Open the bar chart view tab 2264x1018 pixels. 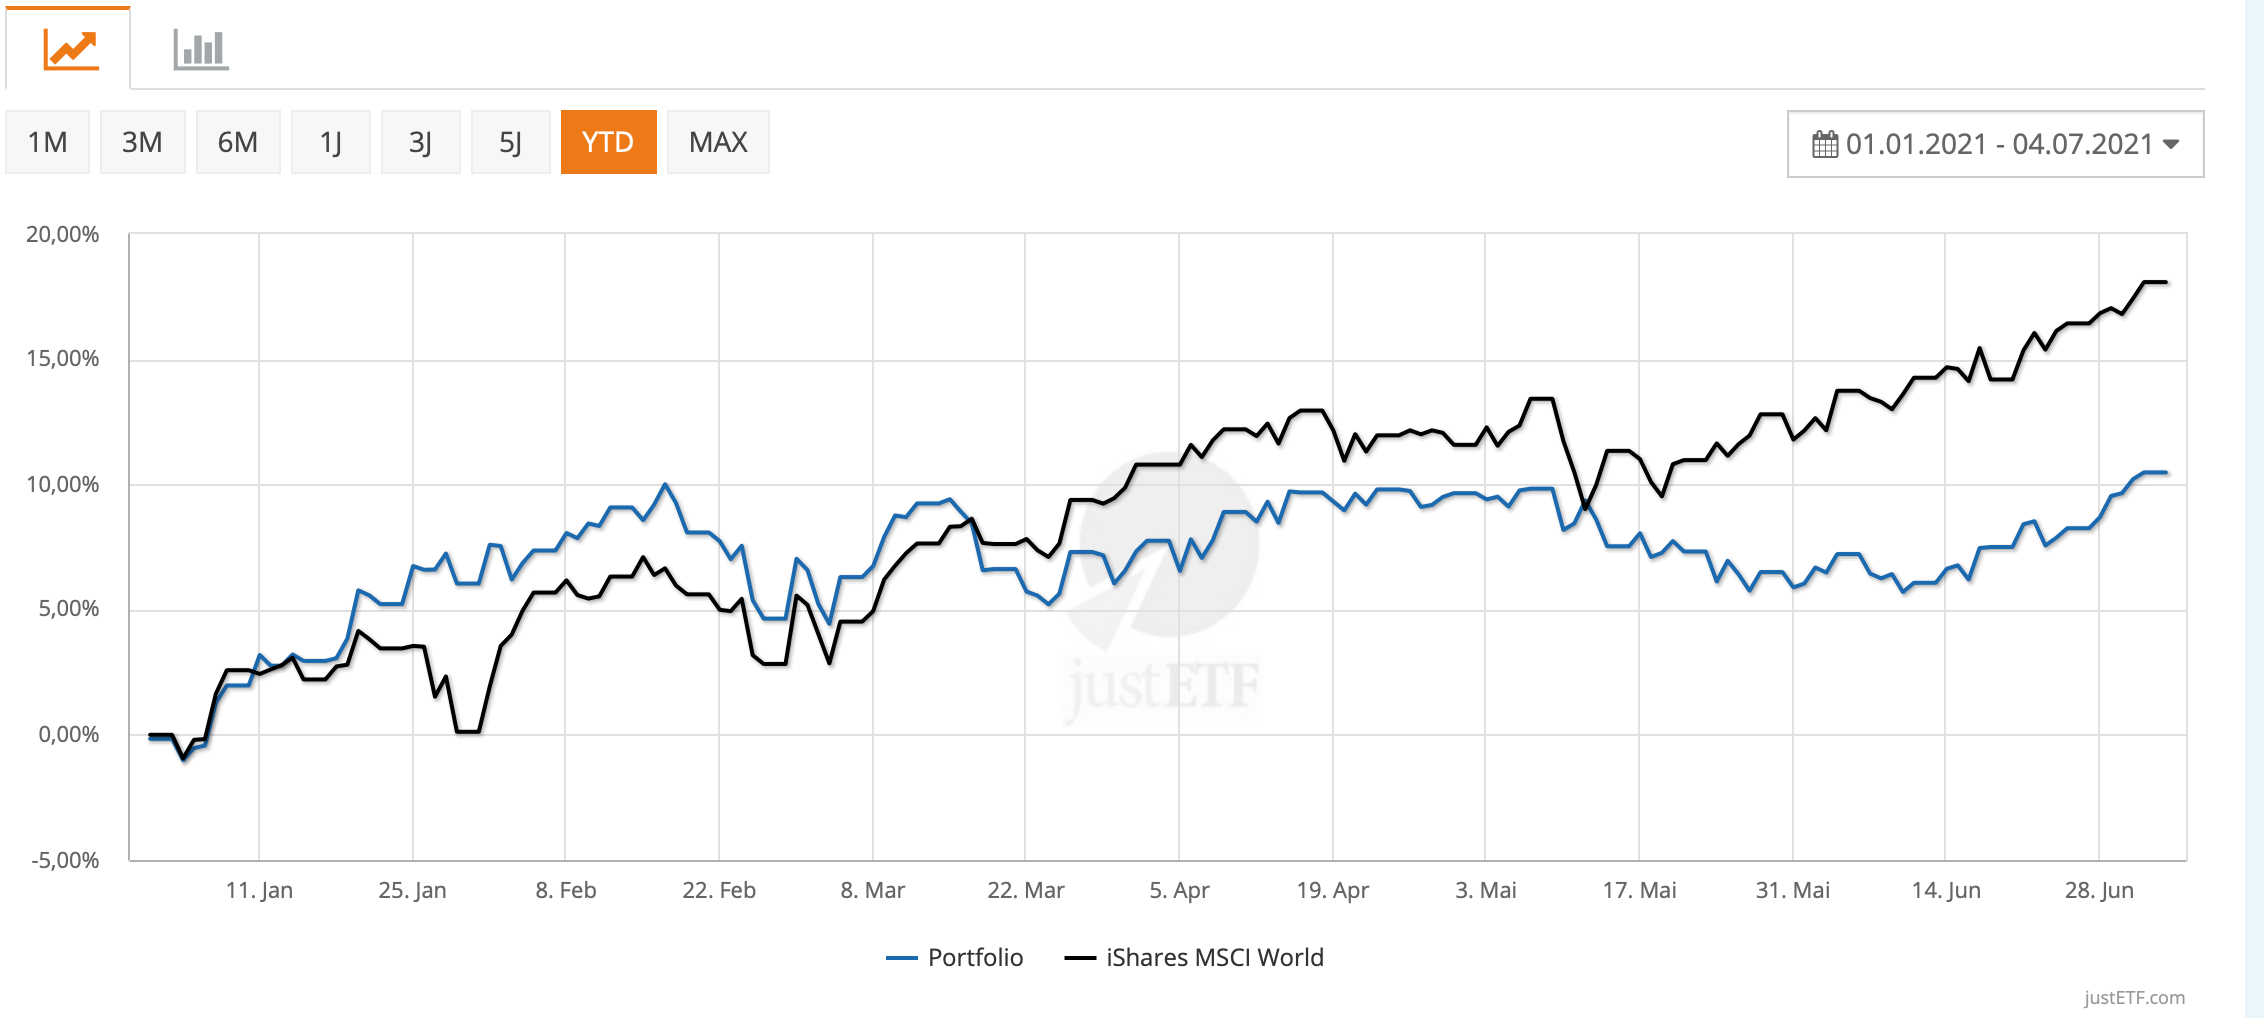pos(200,49)
